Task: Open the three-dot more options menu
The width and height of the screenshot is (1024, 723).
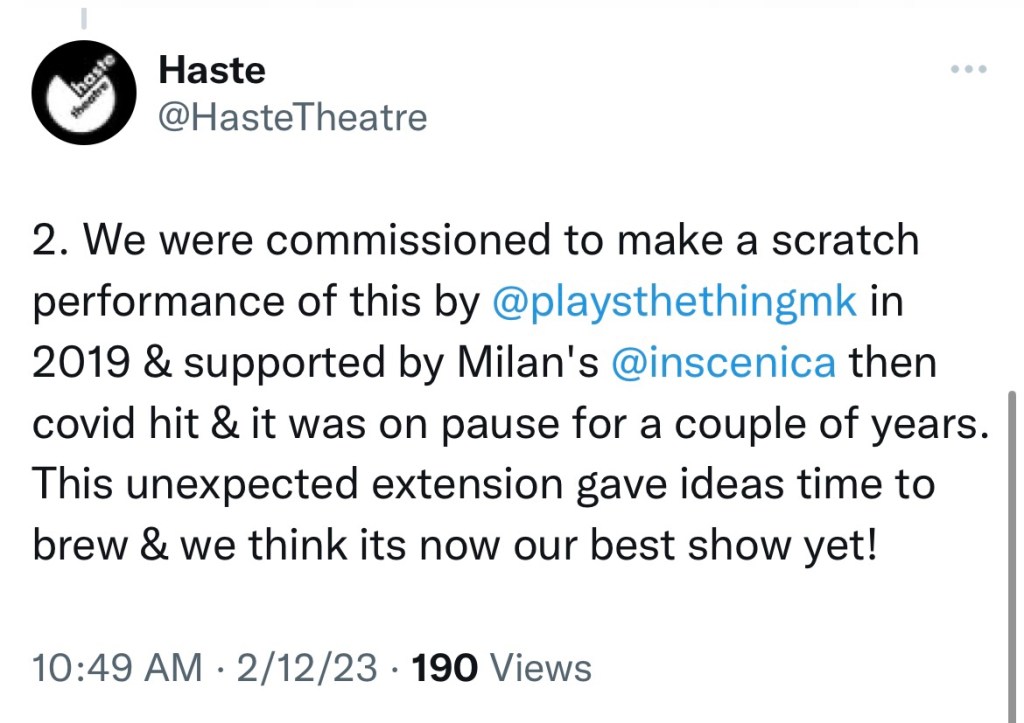Action: pyautogui.click(x=969, y=70)
